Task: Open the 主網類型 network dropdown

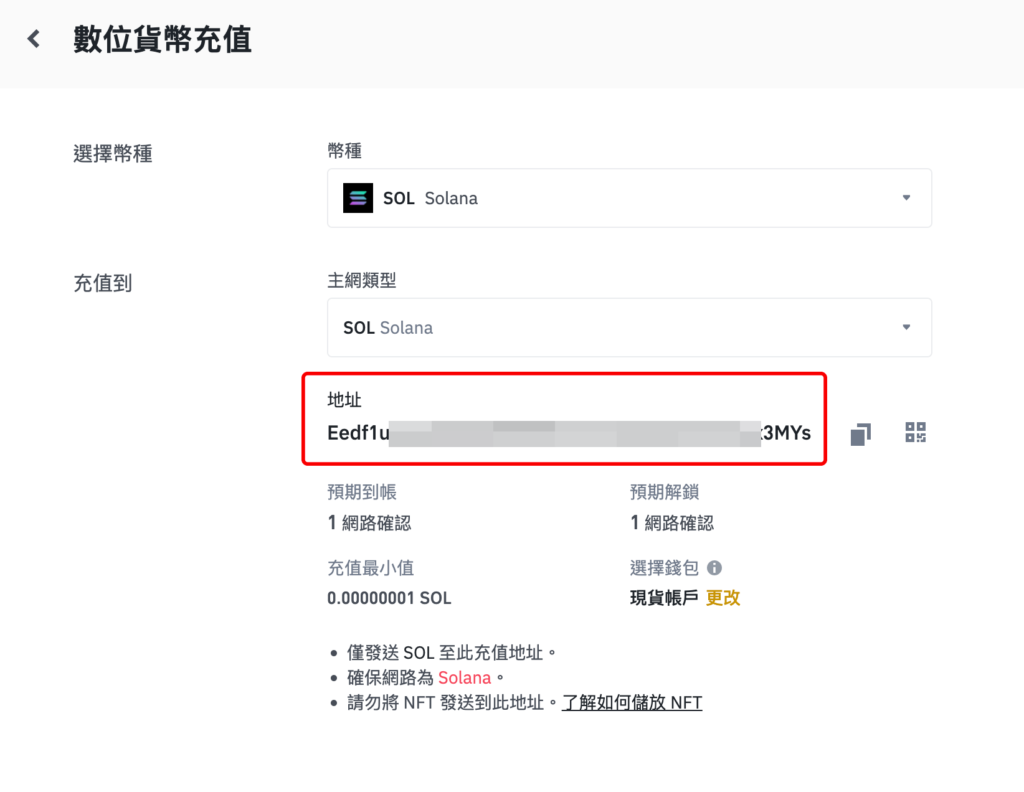Action: [629, 328]
